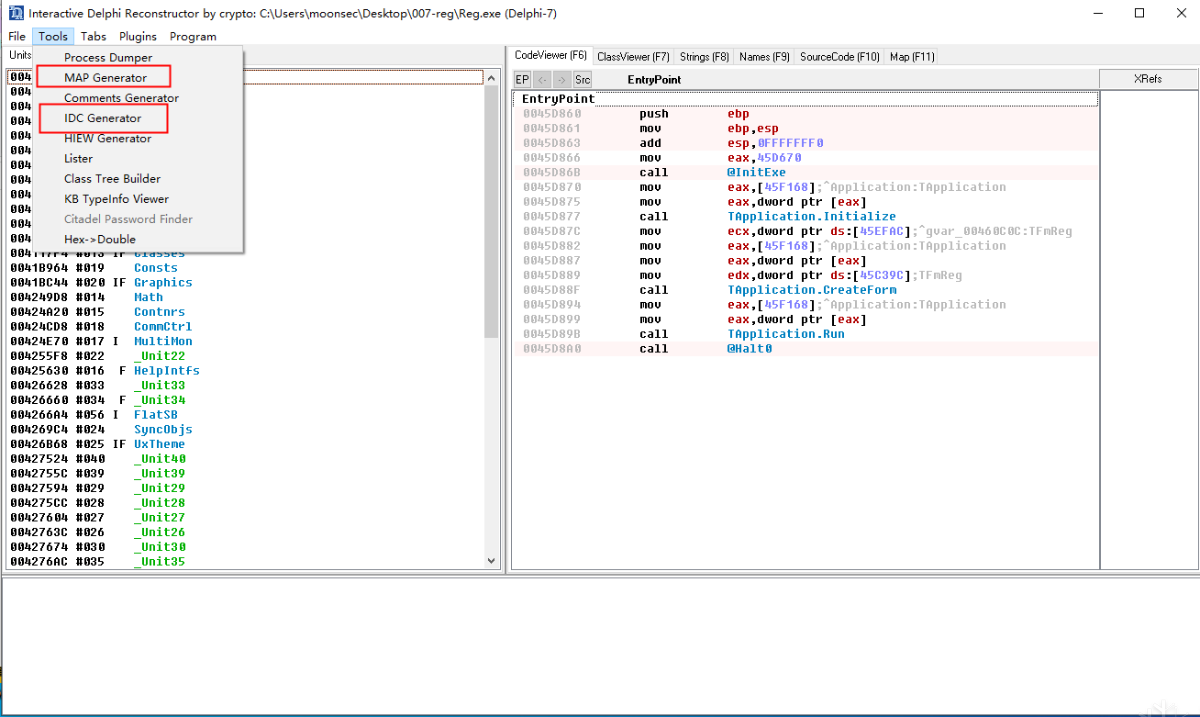Screen dimensions: 1200x717
Task: Open the Plugins menu
Action: (x=138, y=36)
